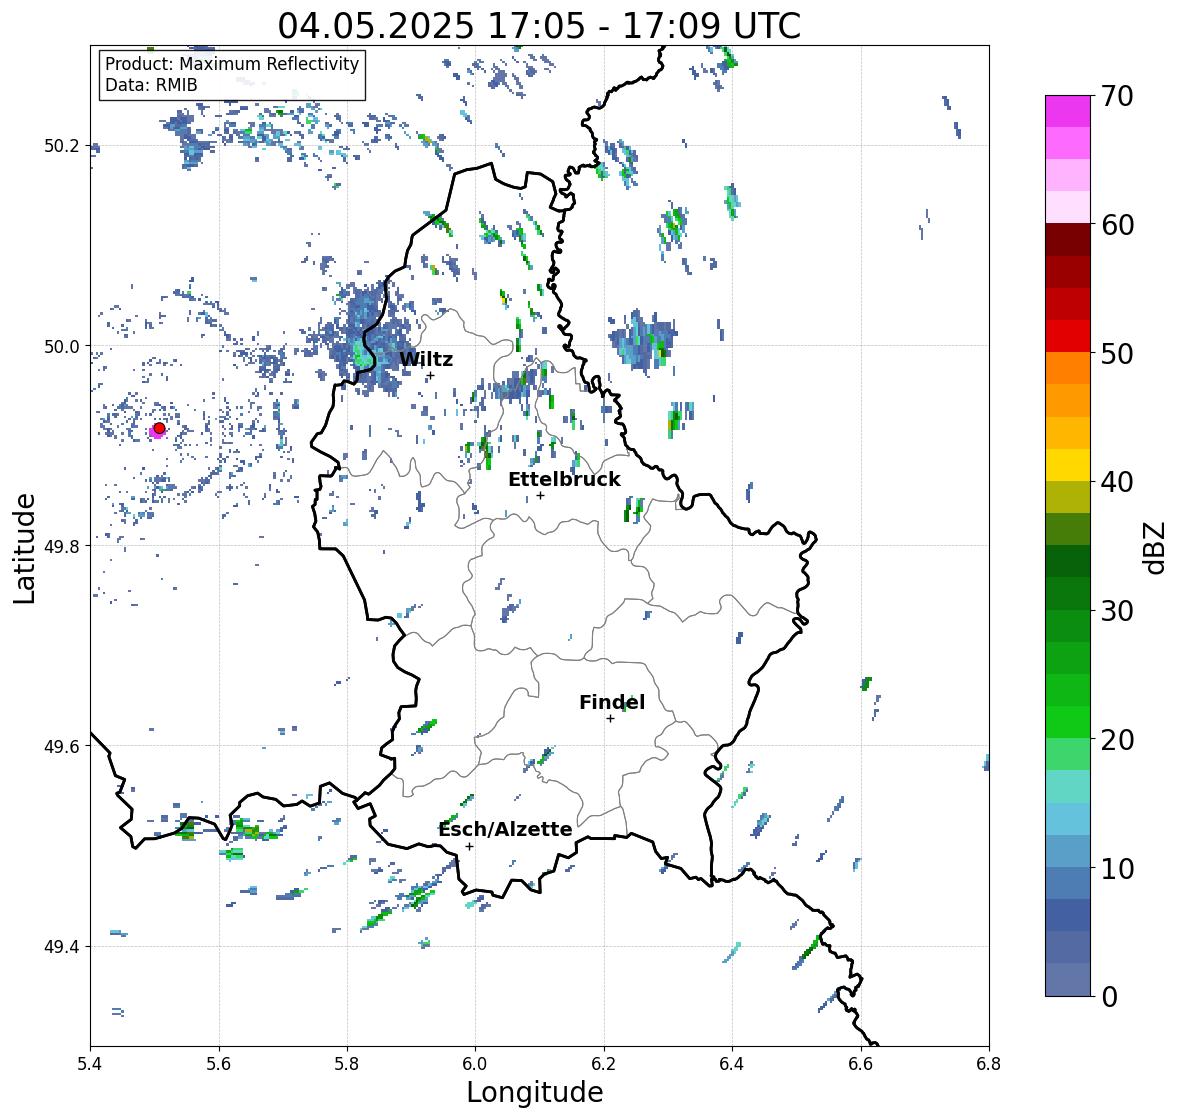Viewport: 1179px width, 1117px height.
Task: Click the plus marker below Findel
Action: click(x=610, y=719)
